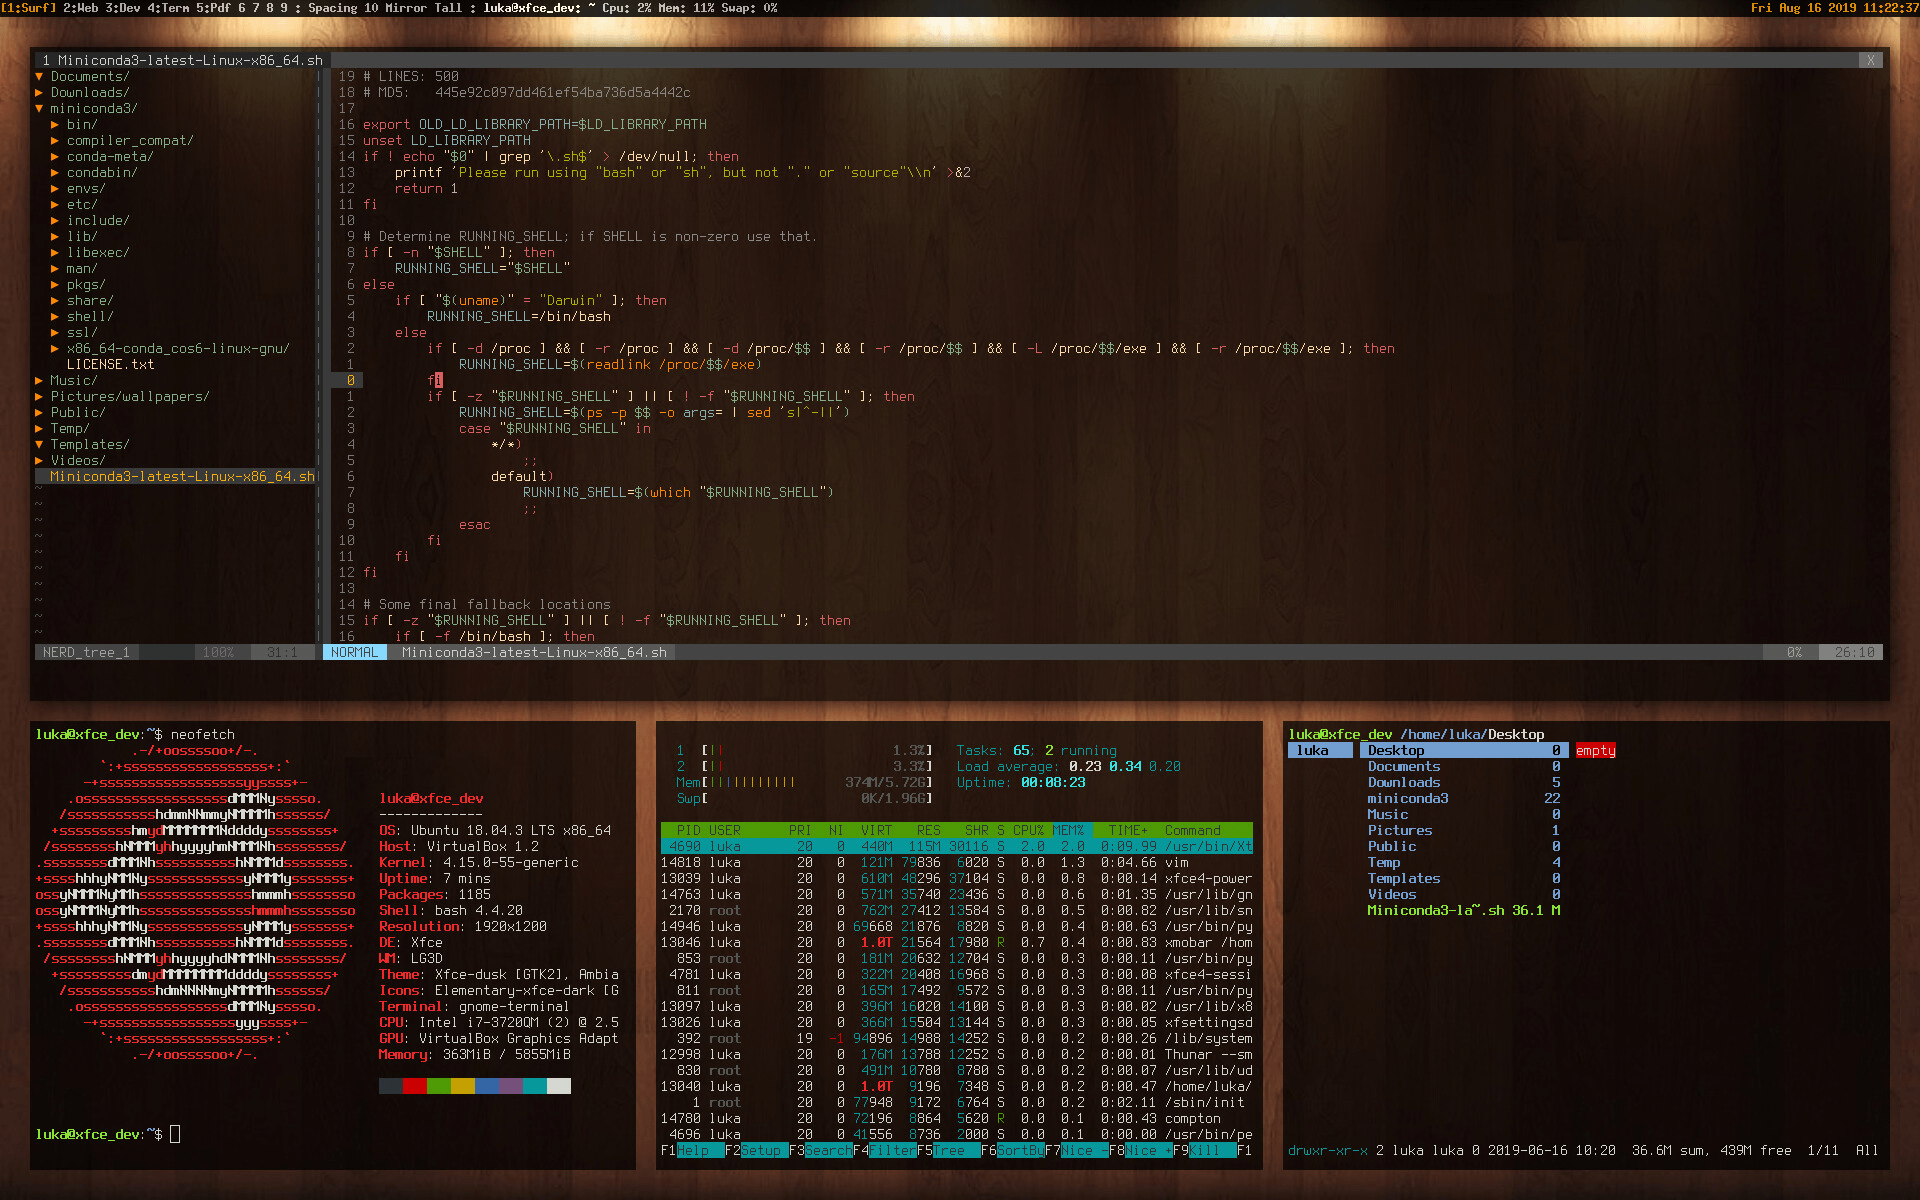Sort htop by the CPU% column header

(x=1028, y=830)
